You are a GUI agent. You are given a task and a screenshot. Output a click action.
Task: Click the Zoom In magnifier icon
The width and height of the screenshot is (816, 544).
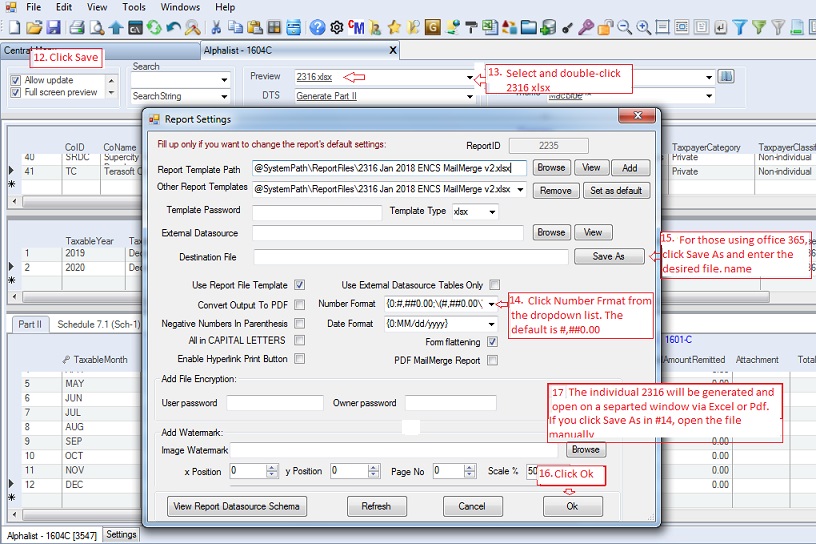pyautogui.click(x=643, y=27)
